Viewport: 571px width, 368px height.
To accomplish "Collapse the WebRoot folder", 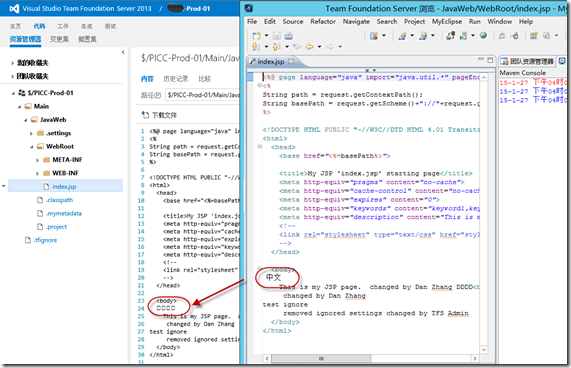I will [32, 147].
